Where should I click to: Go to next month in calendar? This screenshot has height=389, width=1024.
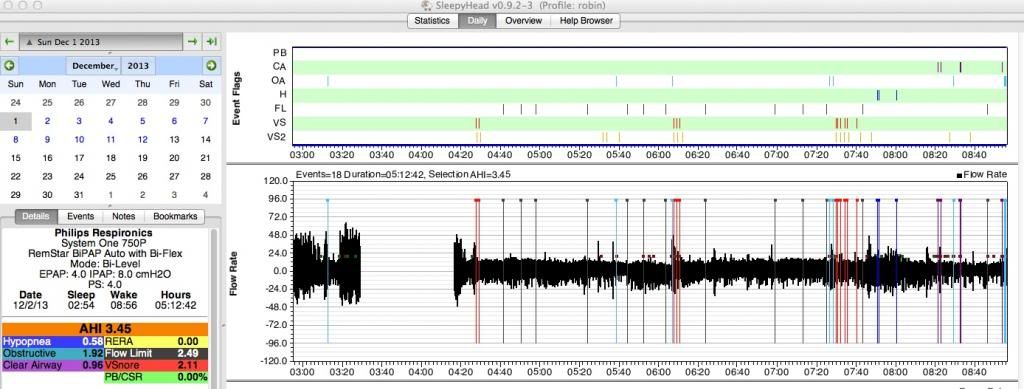pyautogui.click(x=210, y=66)
